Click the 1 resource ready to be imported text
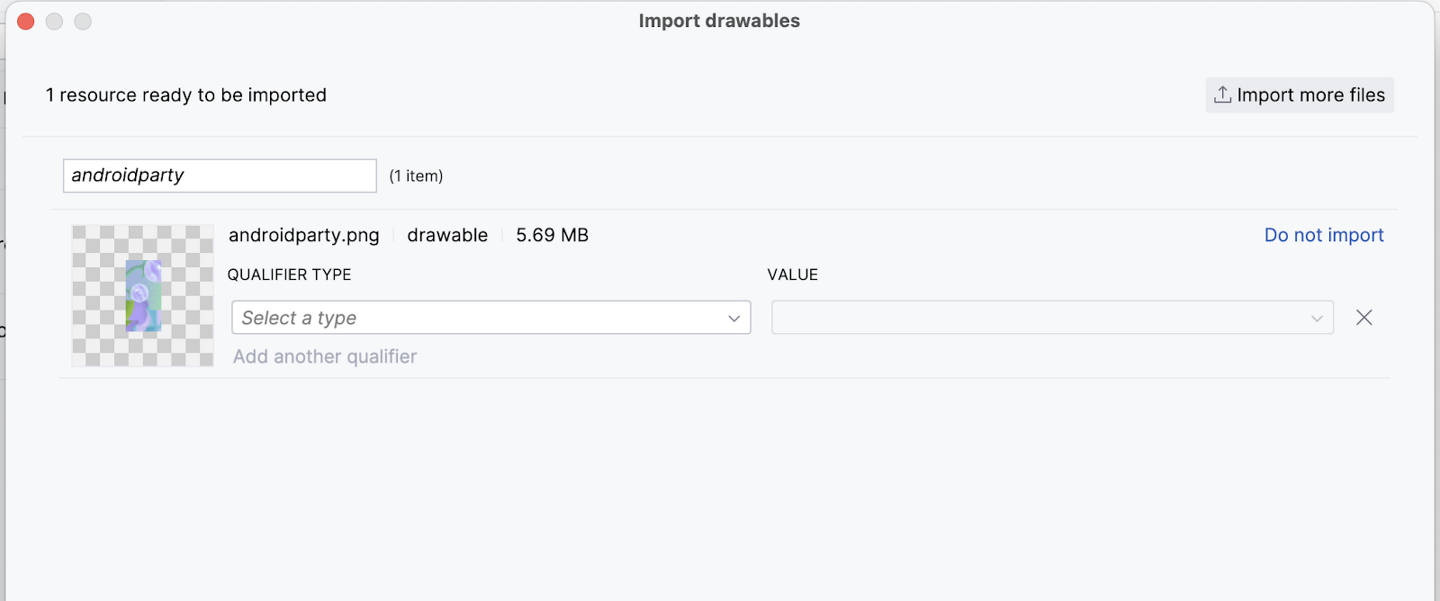Screen dimensions: 1440x601 coord(186,94)
